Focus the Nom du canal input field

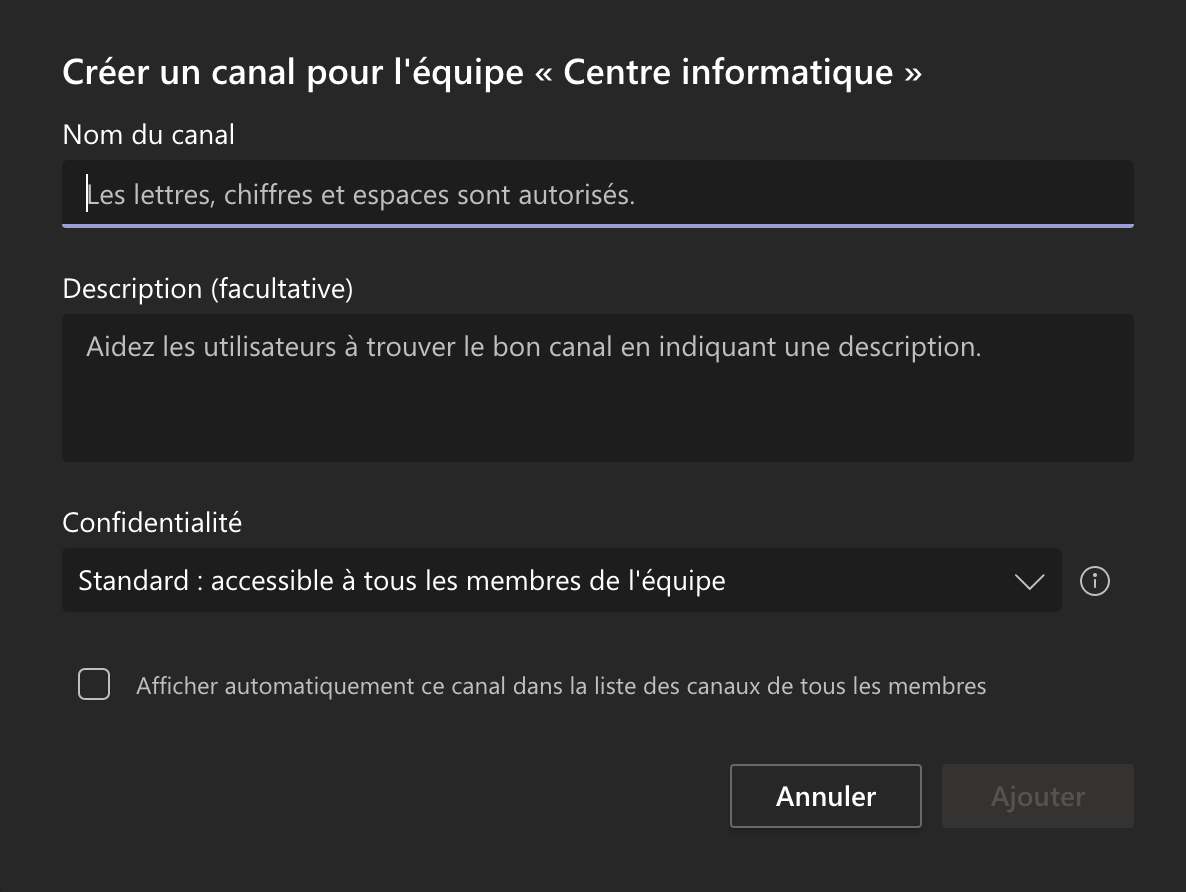coord(597,194)
